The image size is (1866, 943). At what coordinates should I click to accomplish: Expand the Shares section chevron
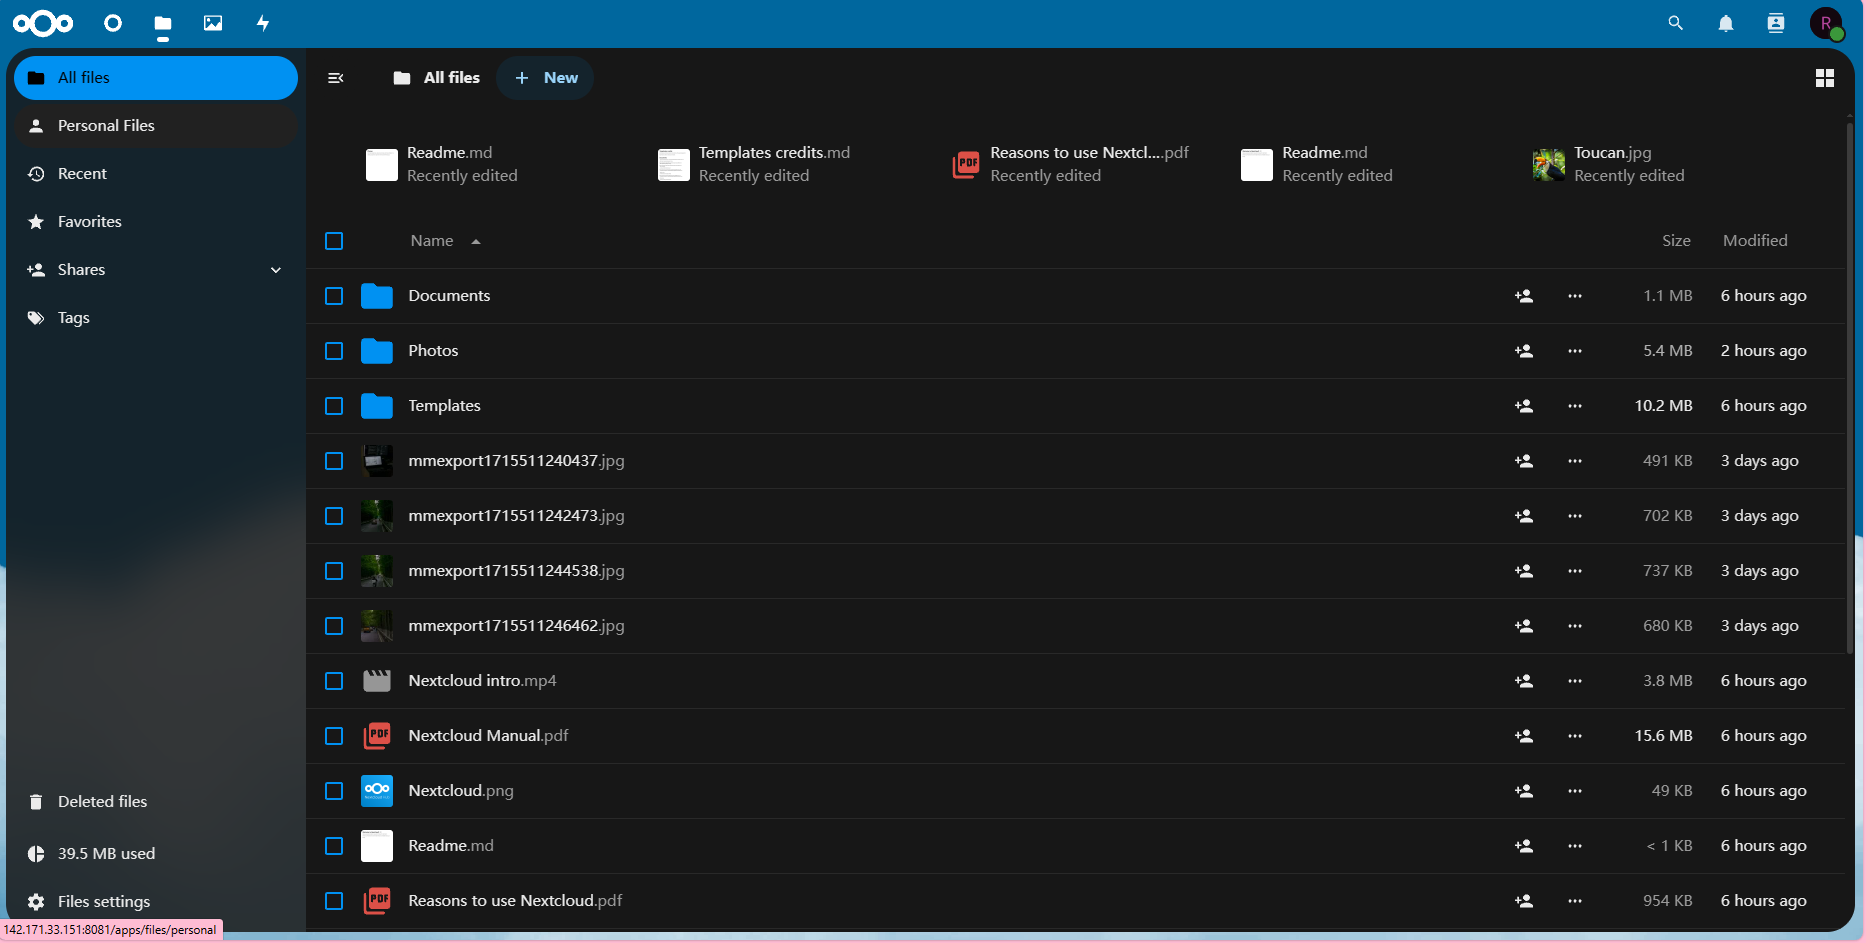pyautogui.click(x=276, y=270)
